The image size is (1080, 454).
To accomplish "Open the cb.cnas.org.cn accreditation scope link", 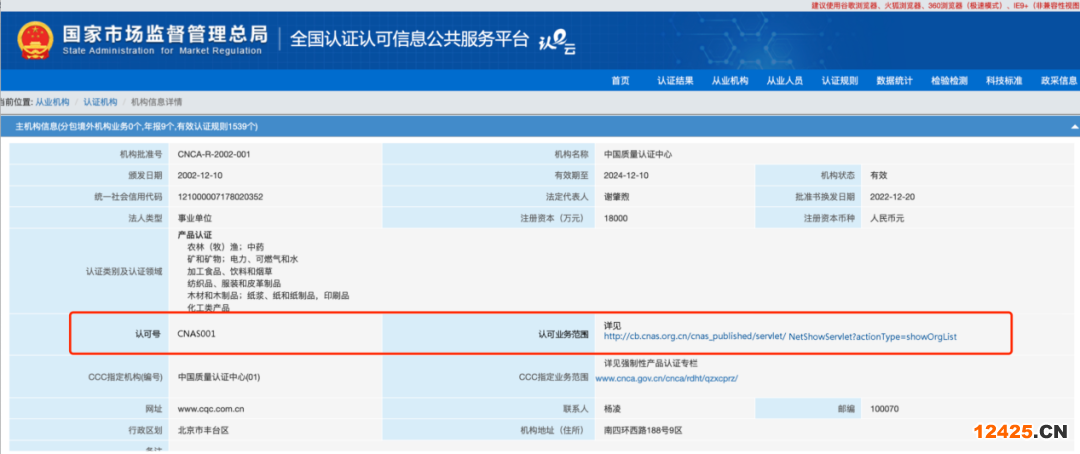I will coord(781,337).
